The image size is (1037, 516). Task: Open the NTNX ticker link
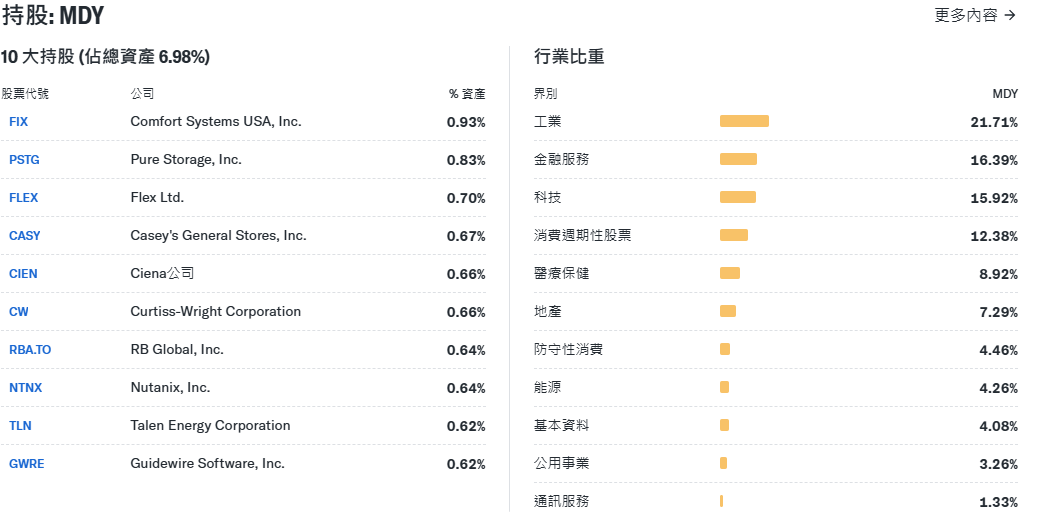(25, 388)
